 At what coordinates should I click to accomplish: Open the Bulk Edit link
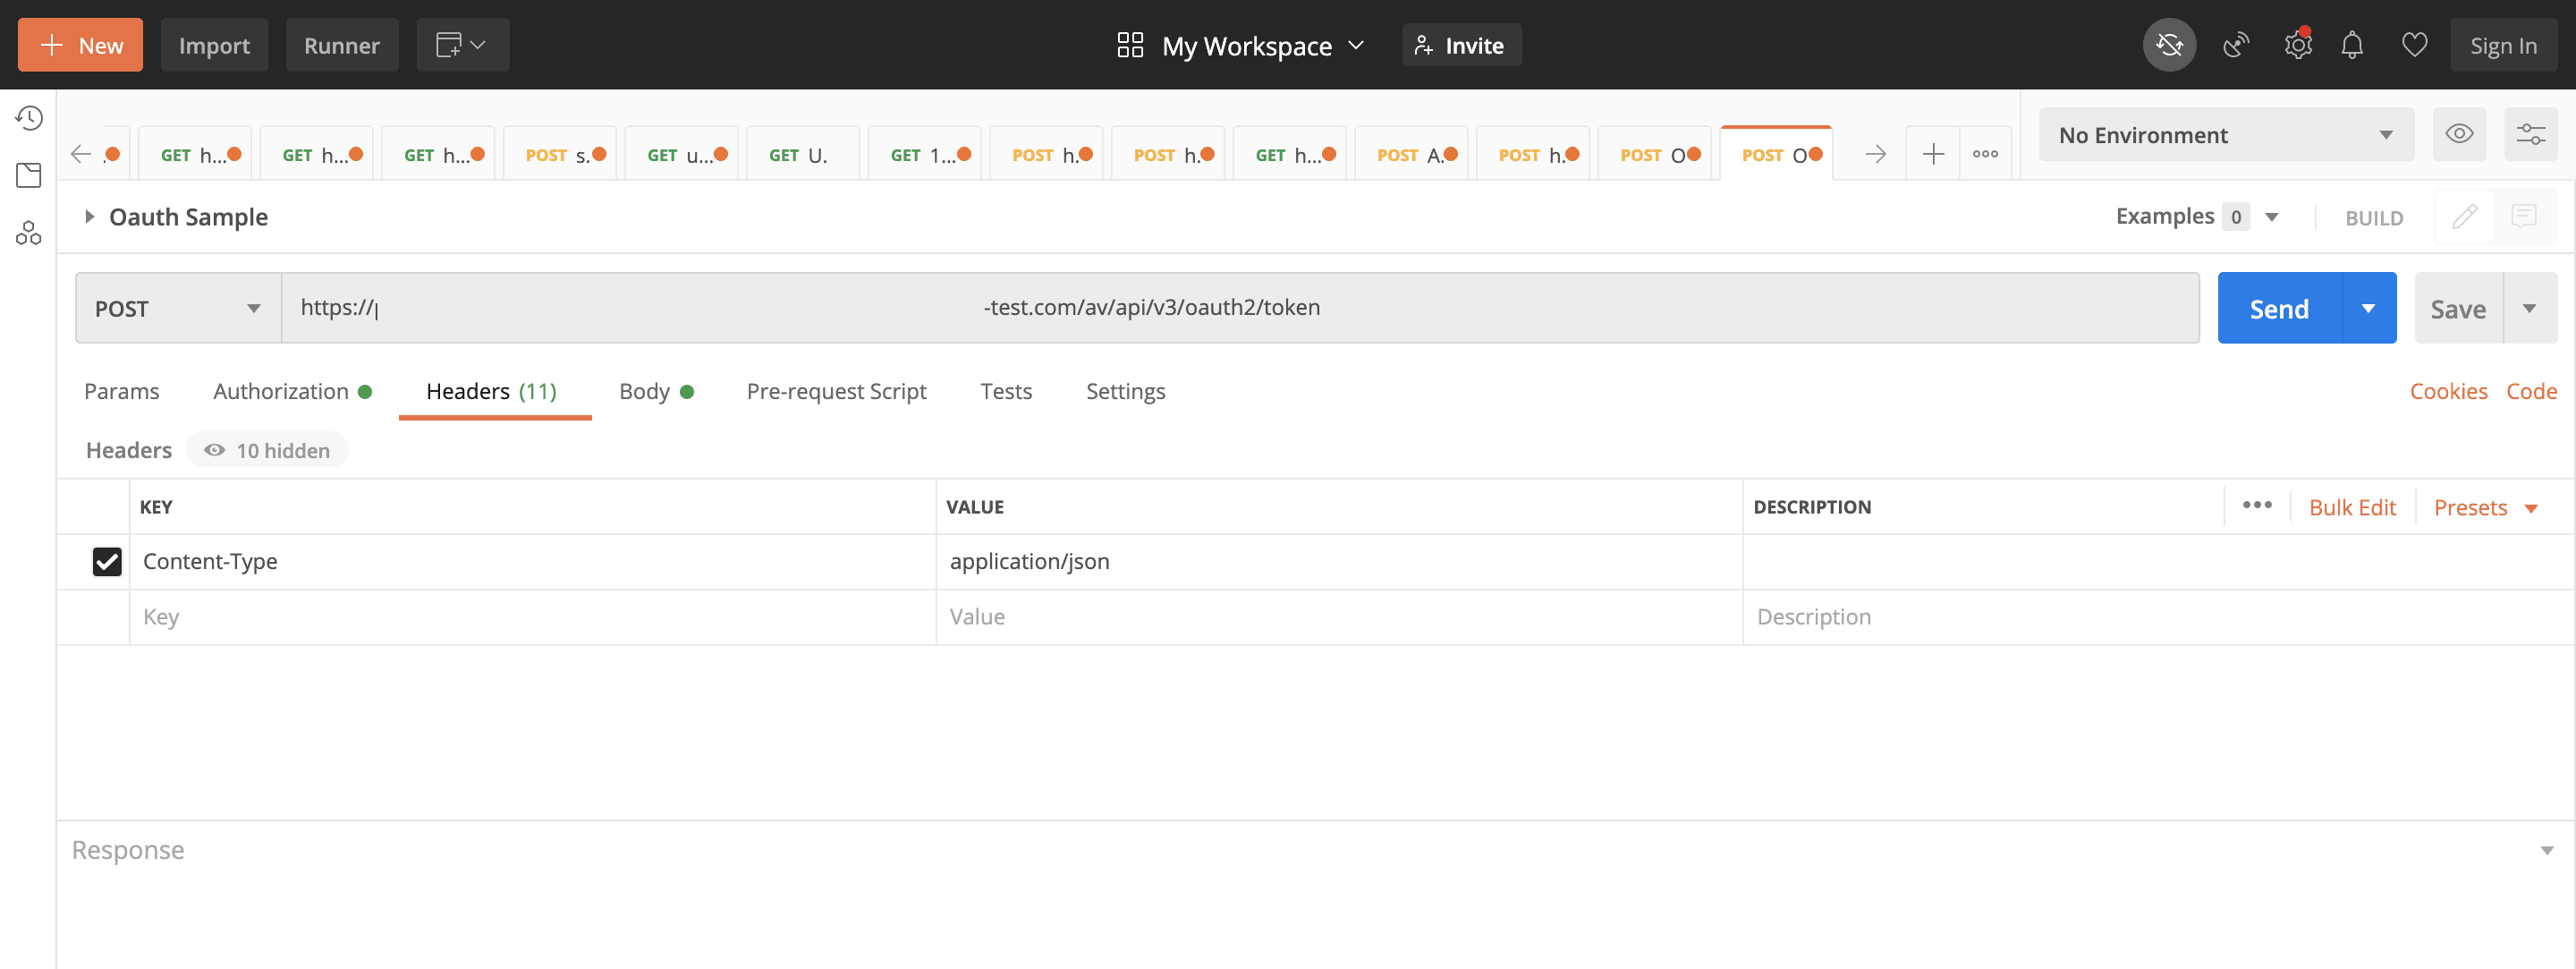(x=2351, y=507)
